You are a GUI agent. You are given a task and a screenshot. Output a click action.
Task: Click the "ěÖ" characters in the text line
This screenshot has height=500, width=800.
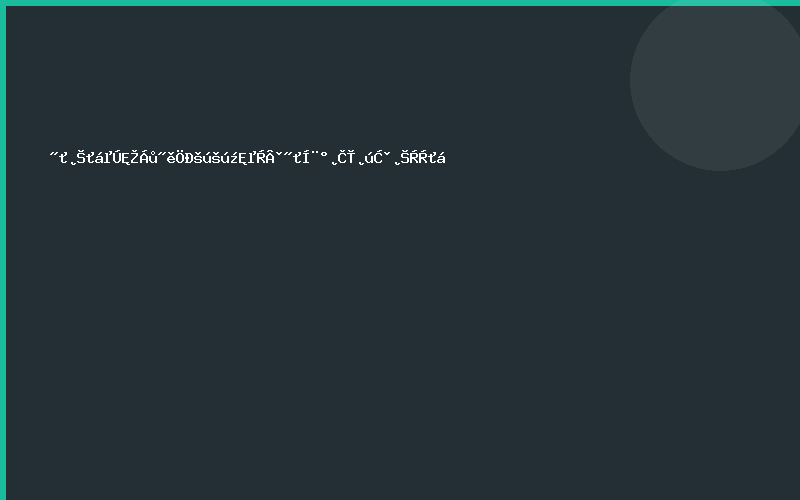click(172, 157)
